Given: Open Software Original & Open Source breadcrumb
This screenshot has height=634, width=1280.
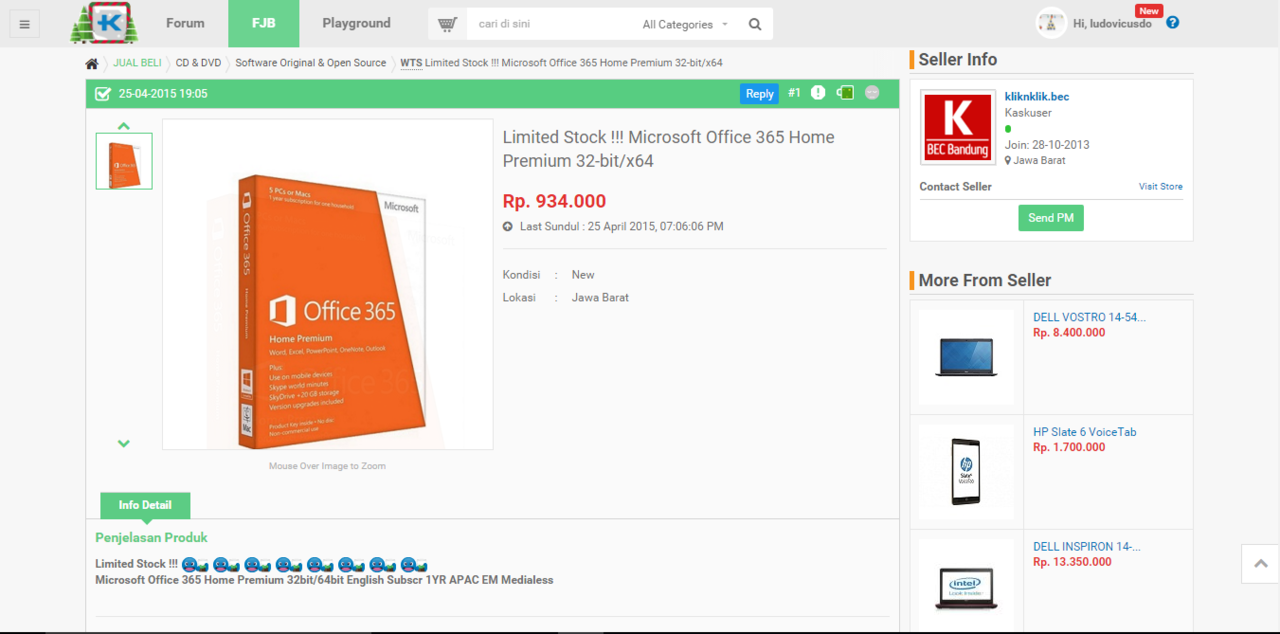Looking at the screenshot, I should point(311,63).
